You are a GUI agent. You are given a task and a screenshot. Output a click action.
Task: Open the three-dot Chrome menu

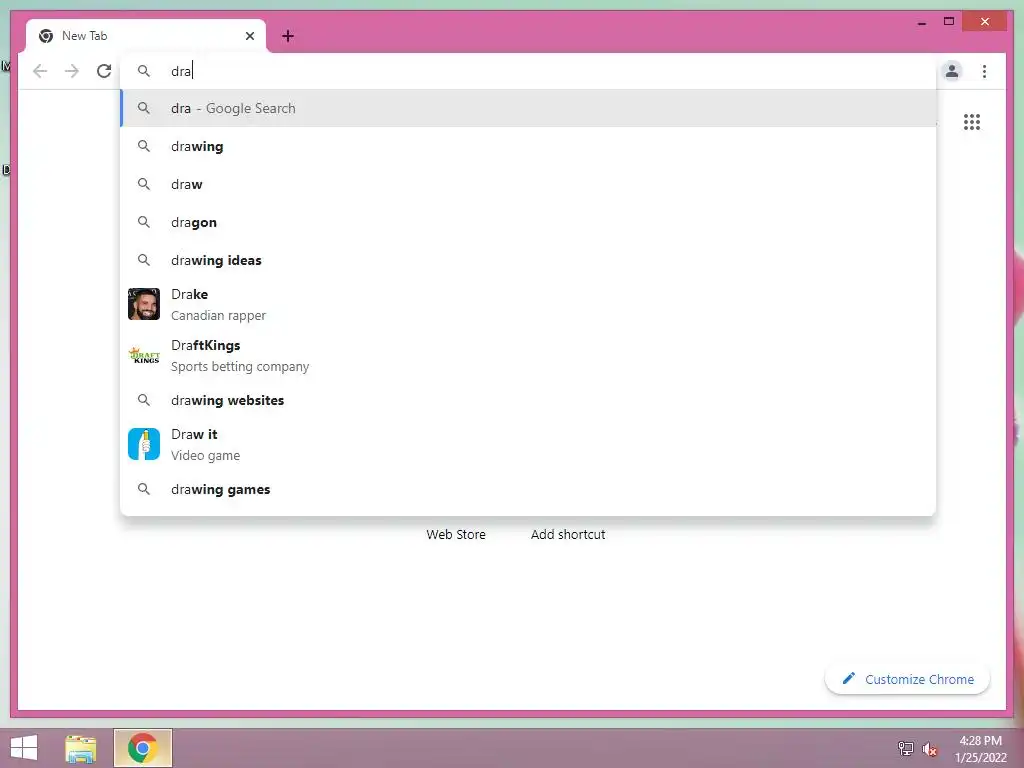[984, 71]
